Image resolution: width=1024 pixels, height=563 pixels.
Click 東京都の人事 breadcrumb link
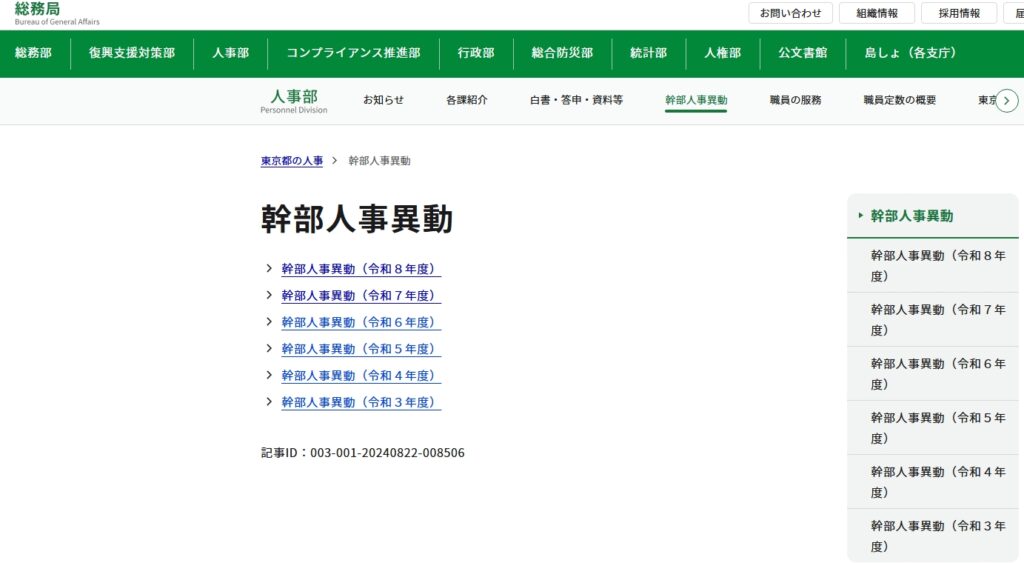pyautogui.click(x=292, y=161)
